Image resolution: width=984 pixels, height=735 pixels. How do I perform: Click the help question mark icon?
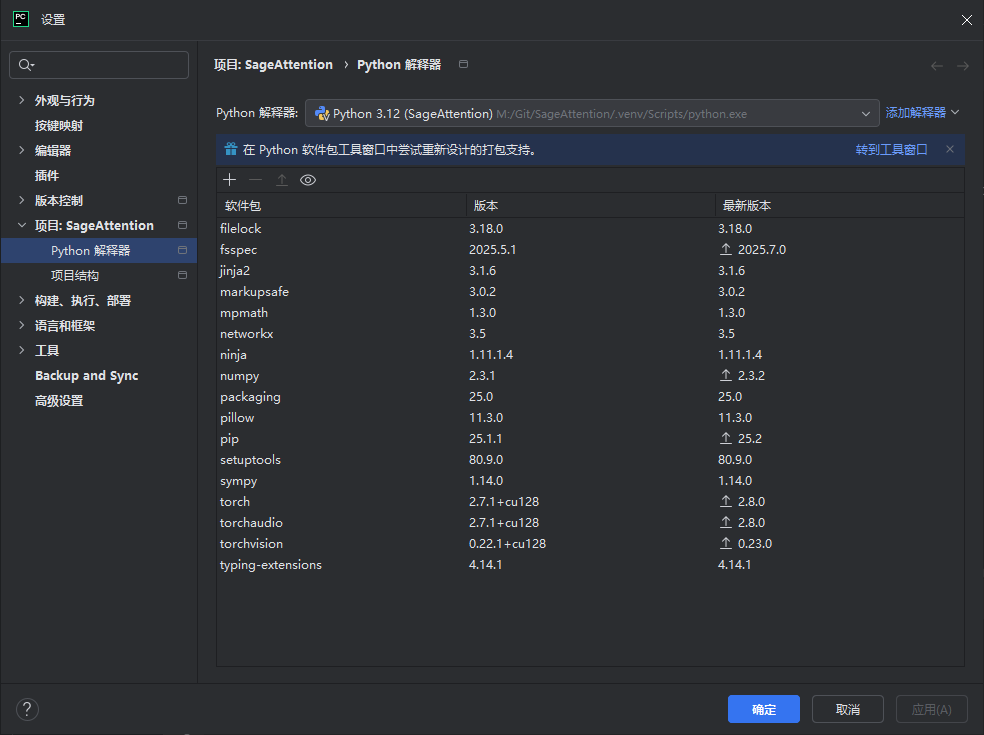tap(27, 709)
